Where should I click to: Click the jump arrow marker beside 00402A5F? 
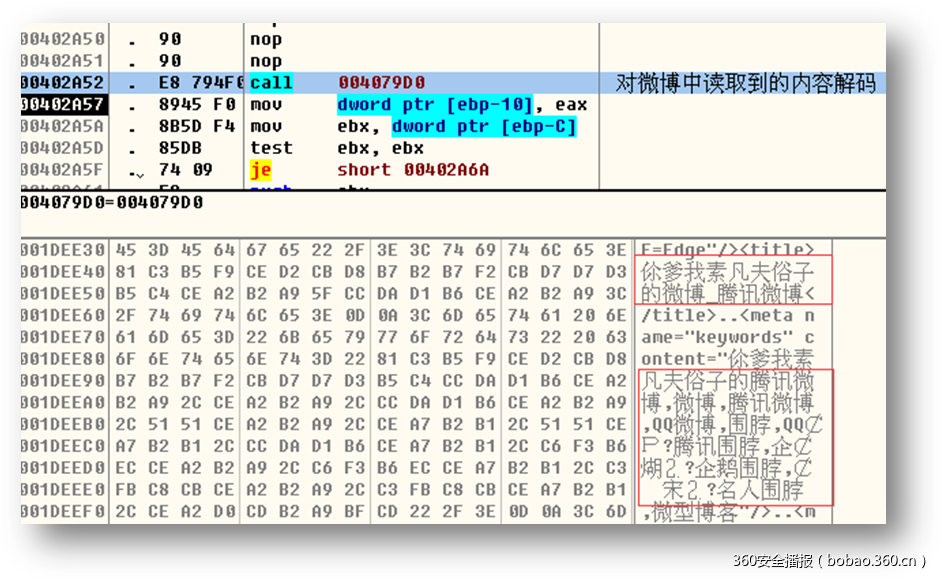click(138, 172)
